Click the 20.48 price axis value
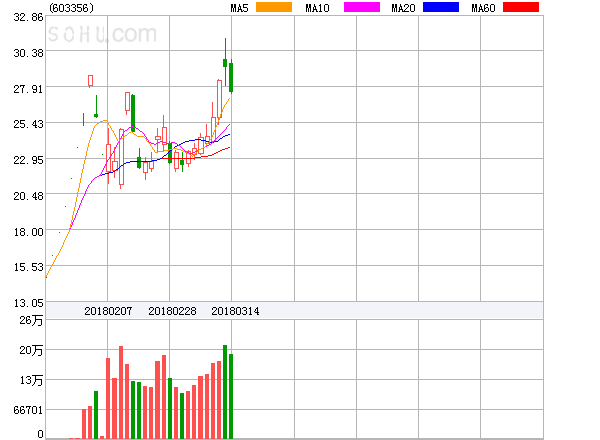This screenshot has height=440, width=600. [28, 196]
